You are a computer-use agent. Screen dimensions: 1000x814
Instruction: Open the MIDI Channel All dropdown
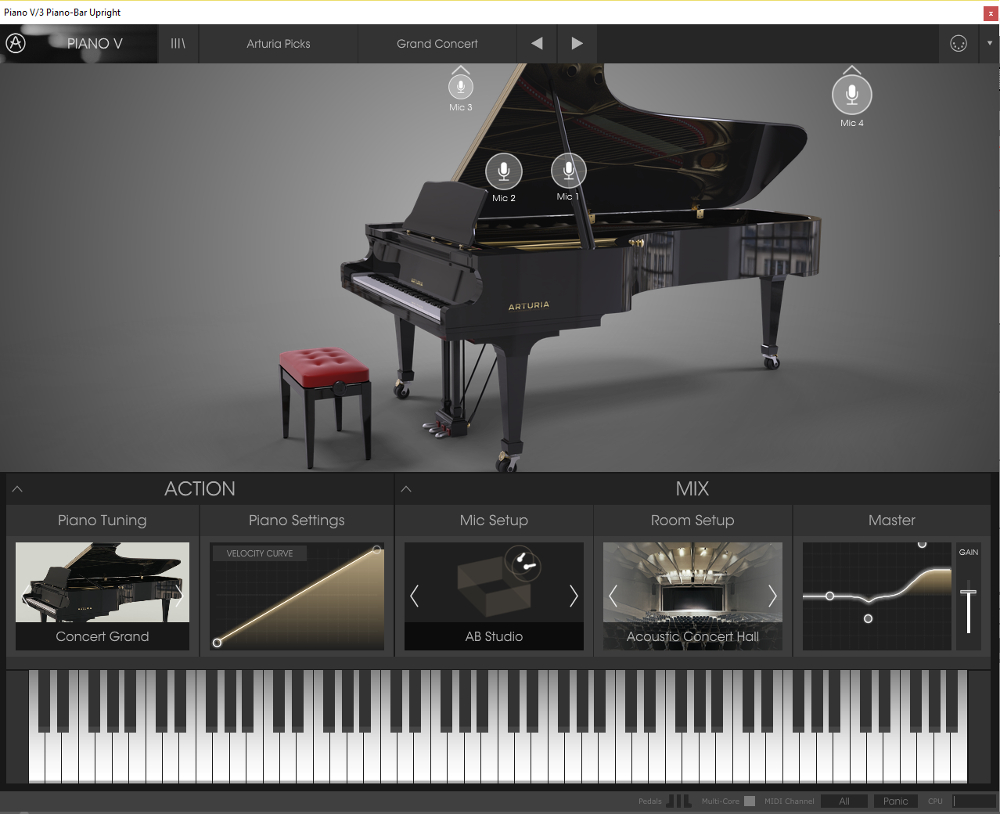[844, 801]
